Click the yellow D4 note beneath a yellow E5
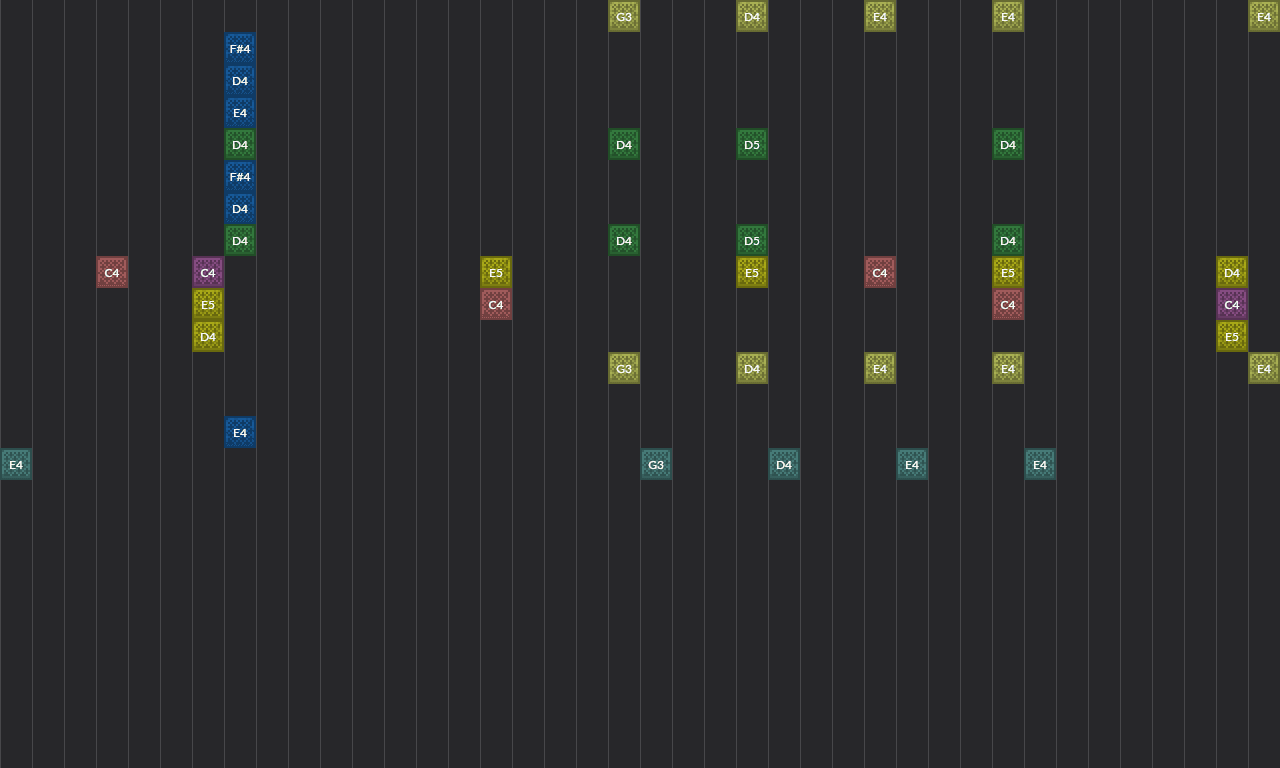Image resolution: width=1280 pixels, height=768 pixels. point(208,336)
